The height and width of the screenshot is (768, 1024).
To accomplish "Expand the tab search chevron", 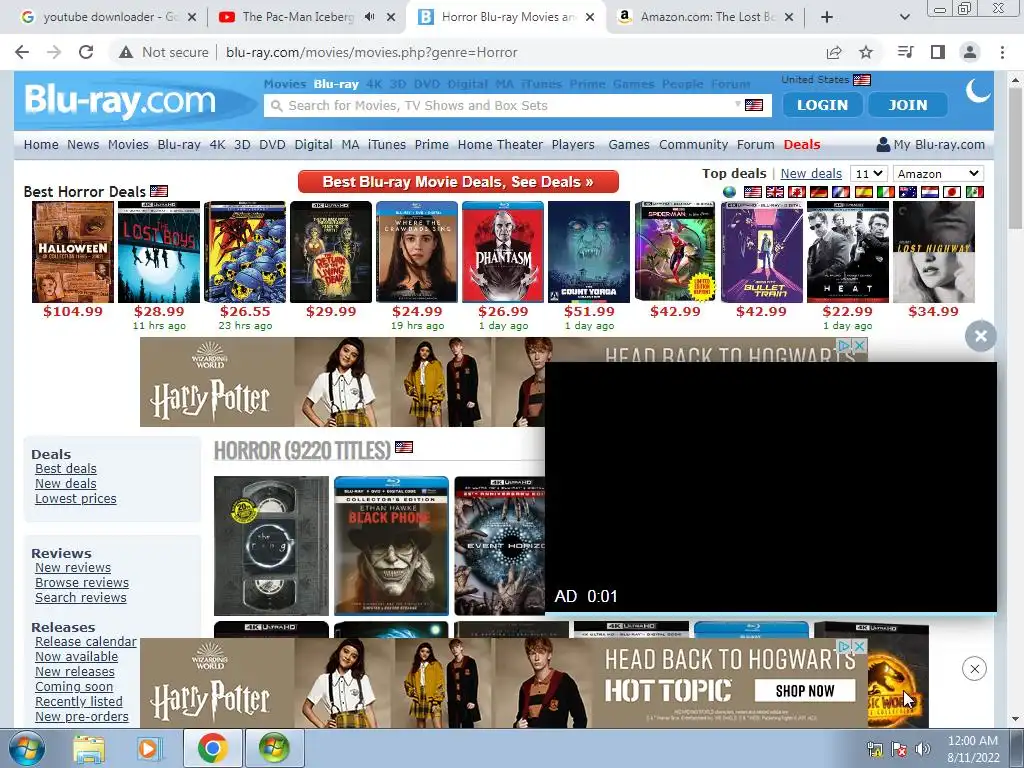I will coord(904,17).
